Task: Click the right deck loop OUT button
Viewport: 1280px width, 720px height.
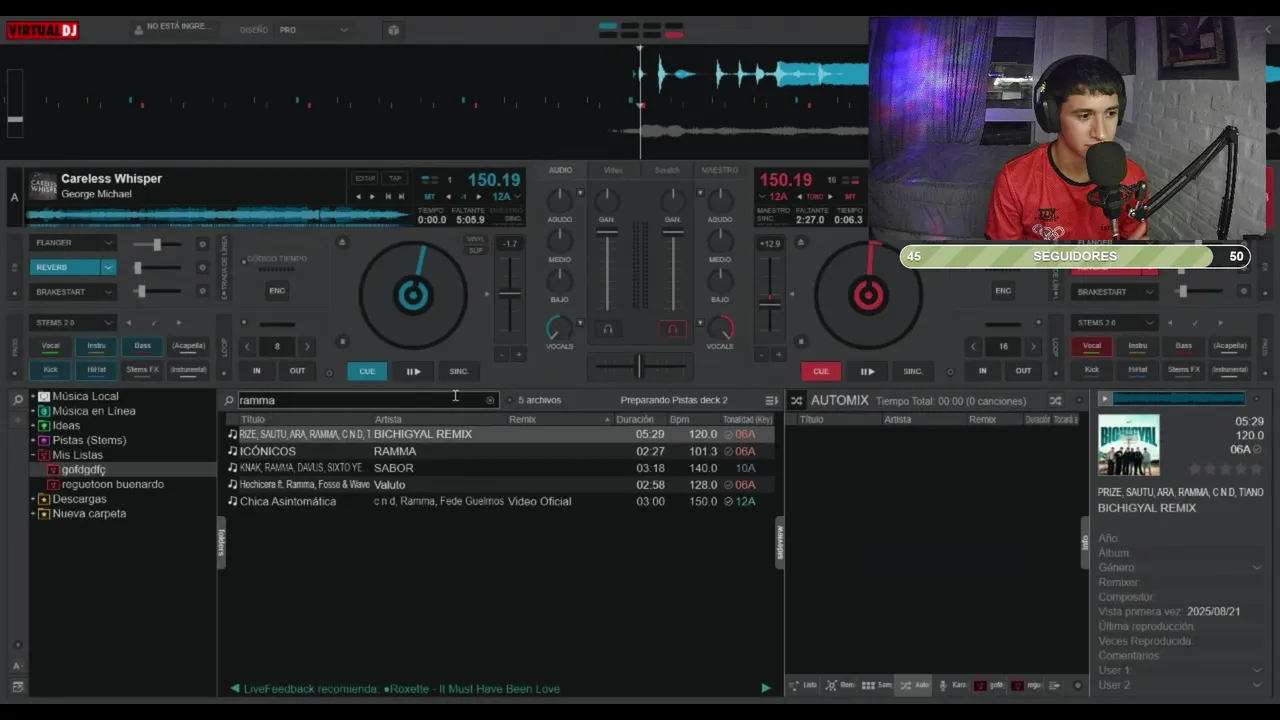Action: click(x=1023, y=371)
